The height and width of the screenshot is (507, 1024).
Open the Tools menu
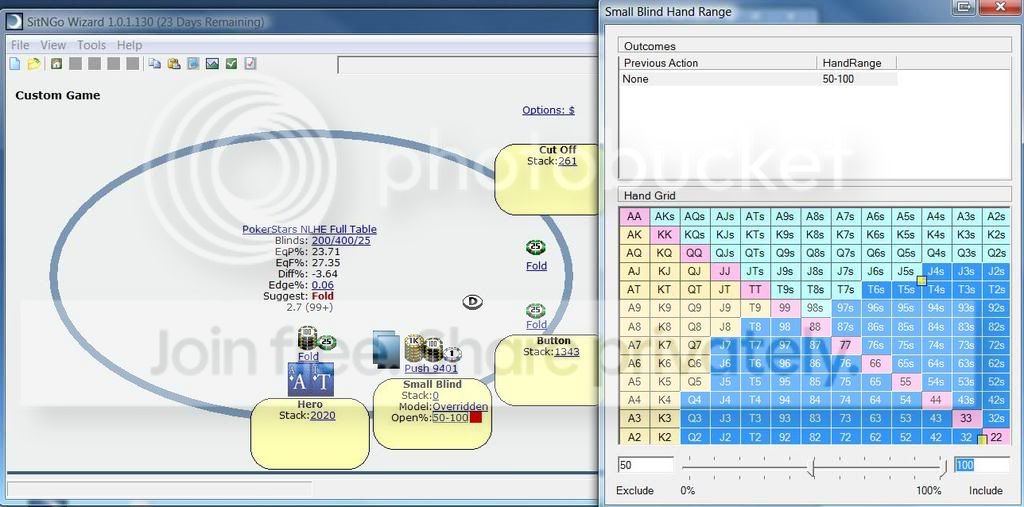click(91, 45)
